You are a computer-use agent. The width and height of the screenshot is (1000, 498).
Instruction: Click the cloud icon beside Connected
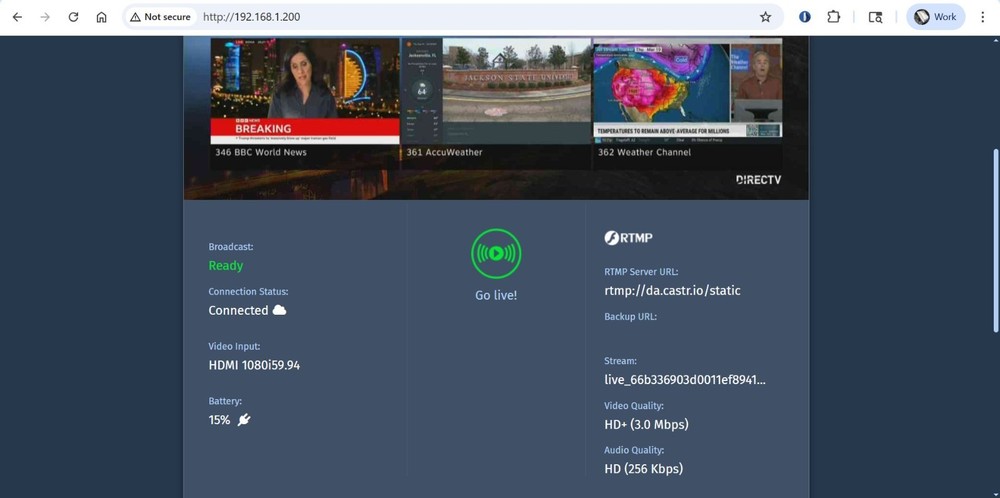[x=279, y=310]
